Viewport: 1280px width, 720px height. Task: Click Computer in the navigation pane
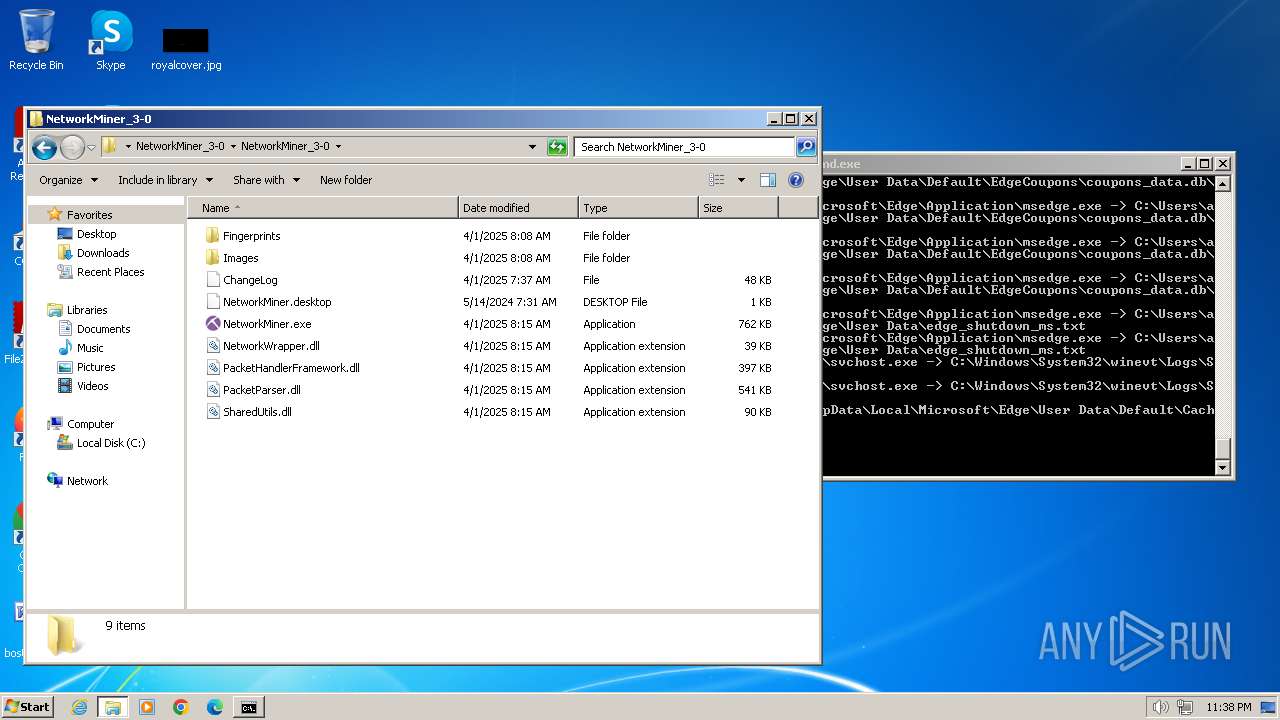(90, 424)
